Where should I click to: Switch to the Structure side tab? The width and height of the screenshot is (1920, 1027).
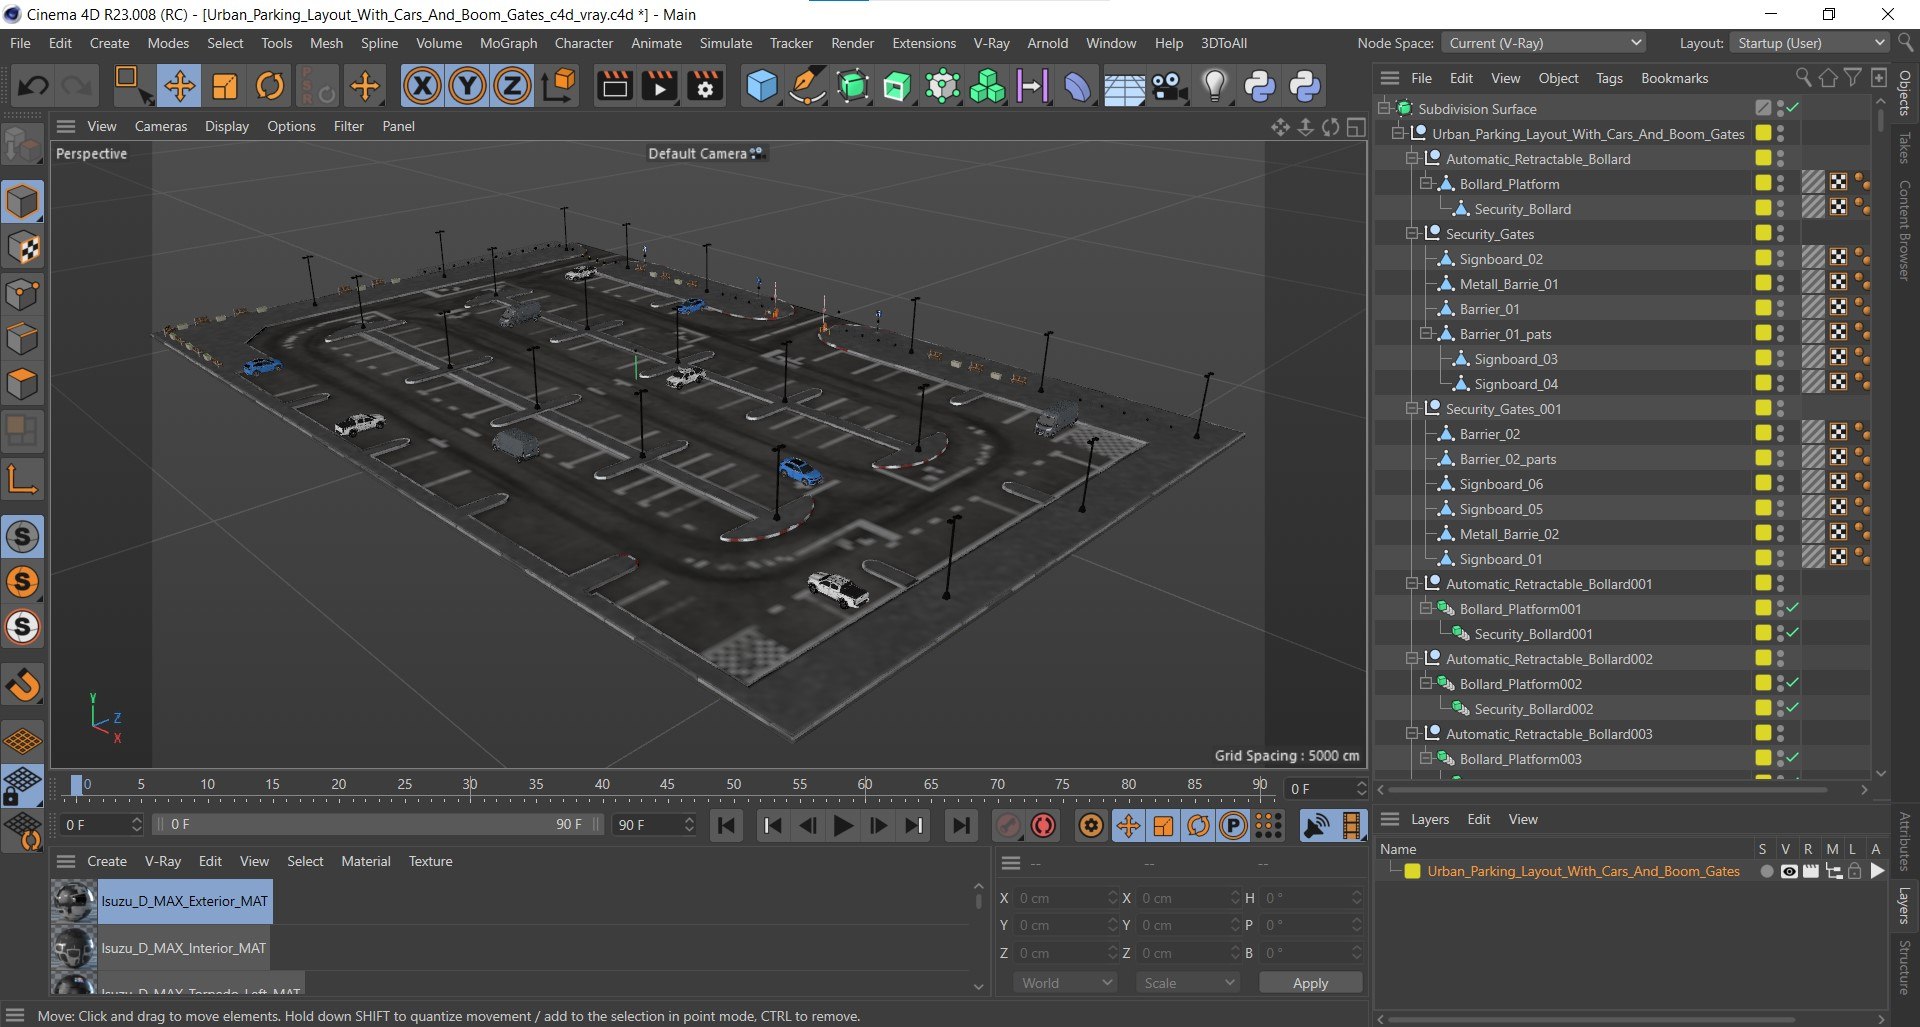(x=1905, y=967)
